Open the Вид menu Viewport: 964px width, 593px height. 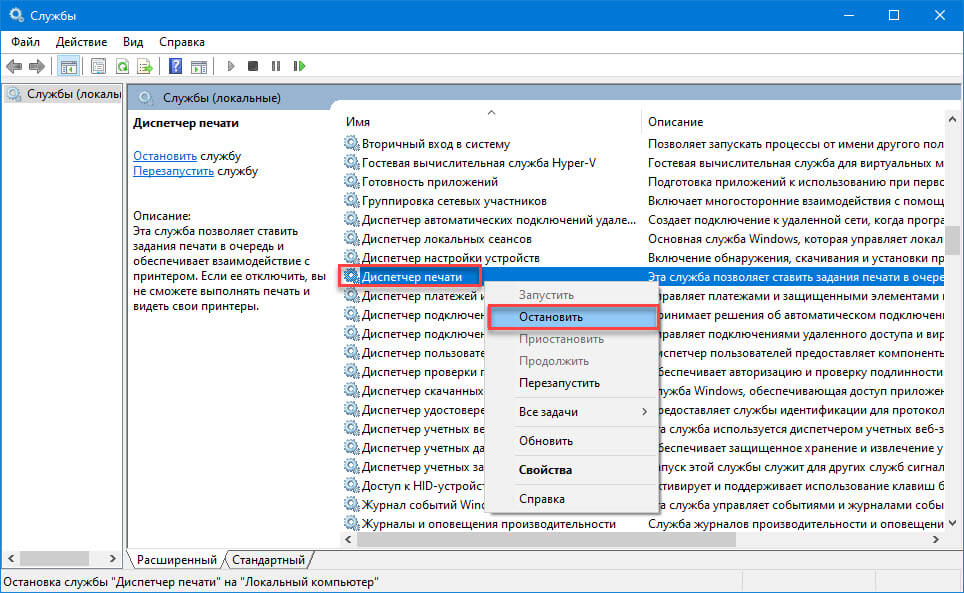pos(132,41)
